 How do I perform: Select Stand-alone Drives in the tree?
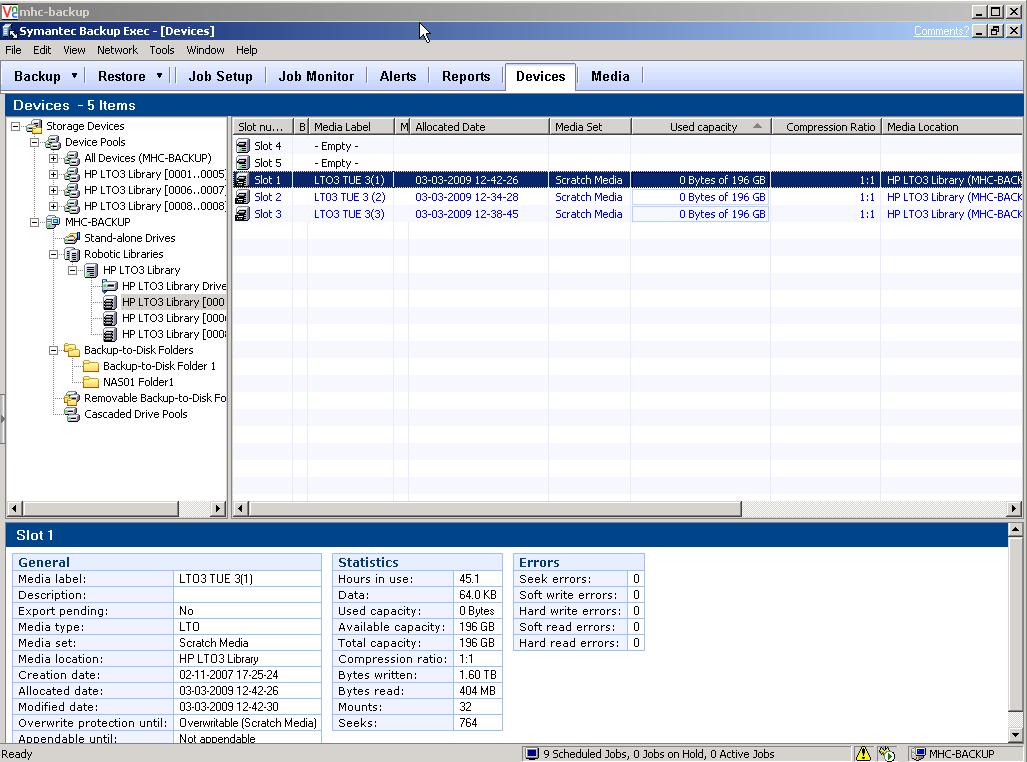130,238
